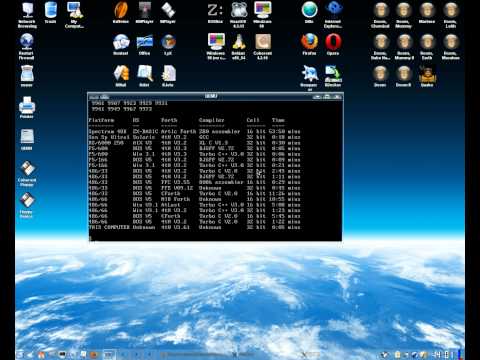This screenshot has height=360, width=480.
Task: Launch the Quake desktop icon
Action: pos(427,76)
